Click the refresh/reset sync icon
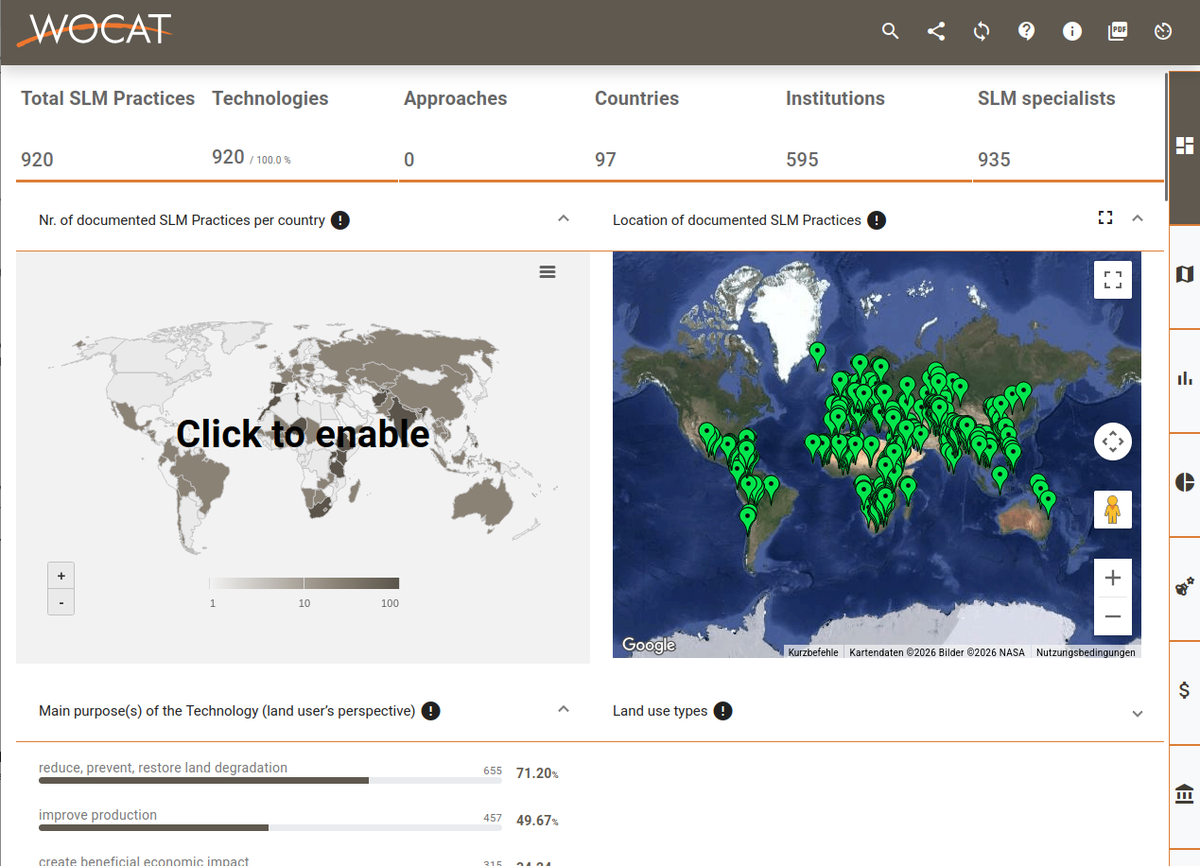The width and height of the screenshot is (1200, 866). 981,31
